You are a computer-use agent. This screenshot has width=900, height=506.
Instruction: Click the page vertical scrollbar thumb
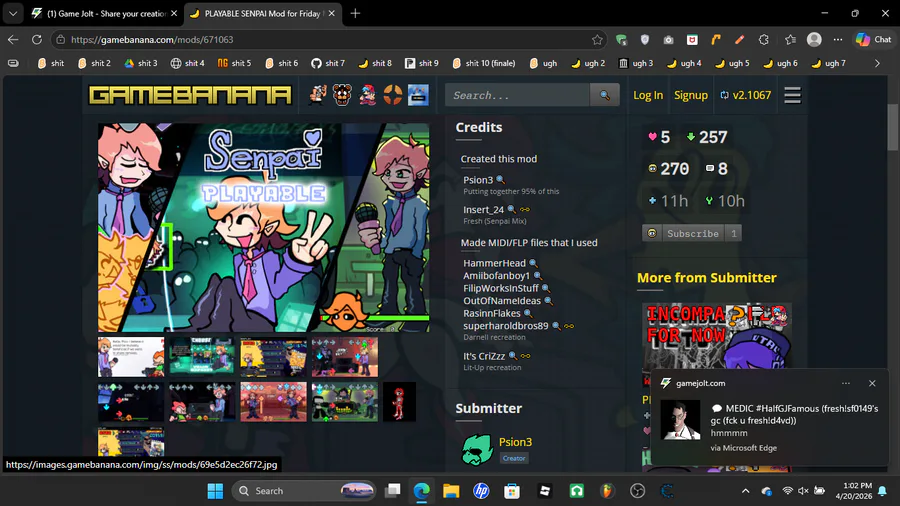pos(893,127)
